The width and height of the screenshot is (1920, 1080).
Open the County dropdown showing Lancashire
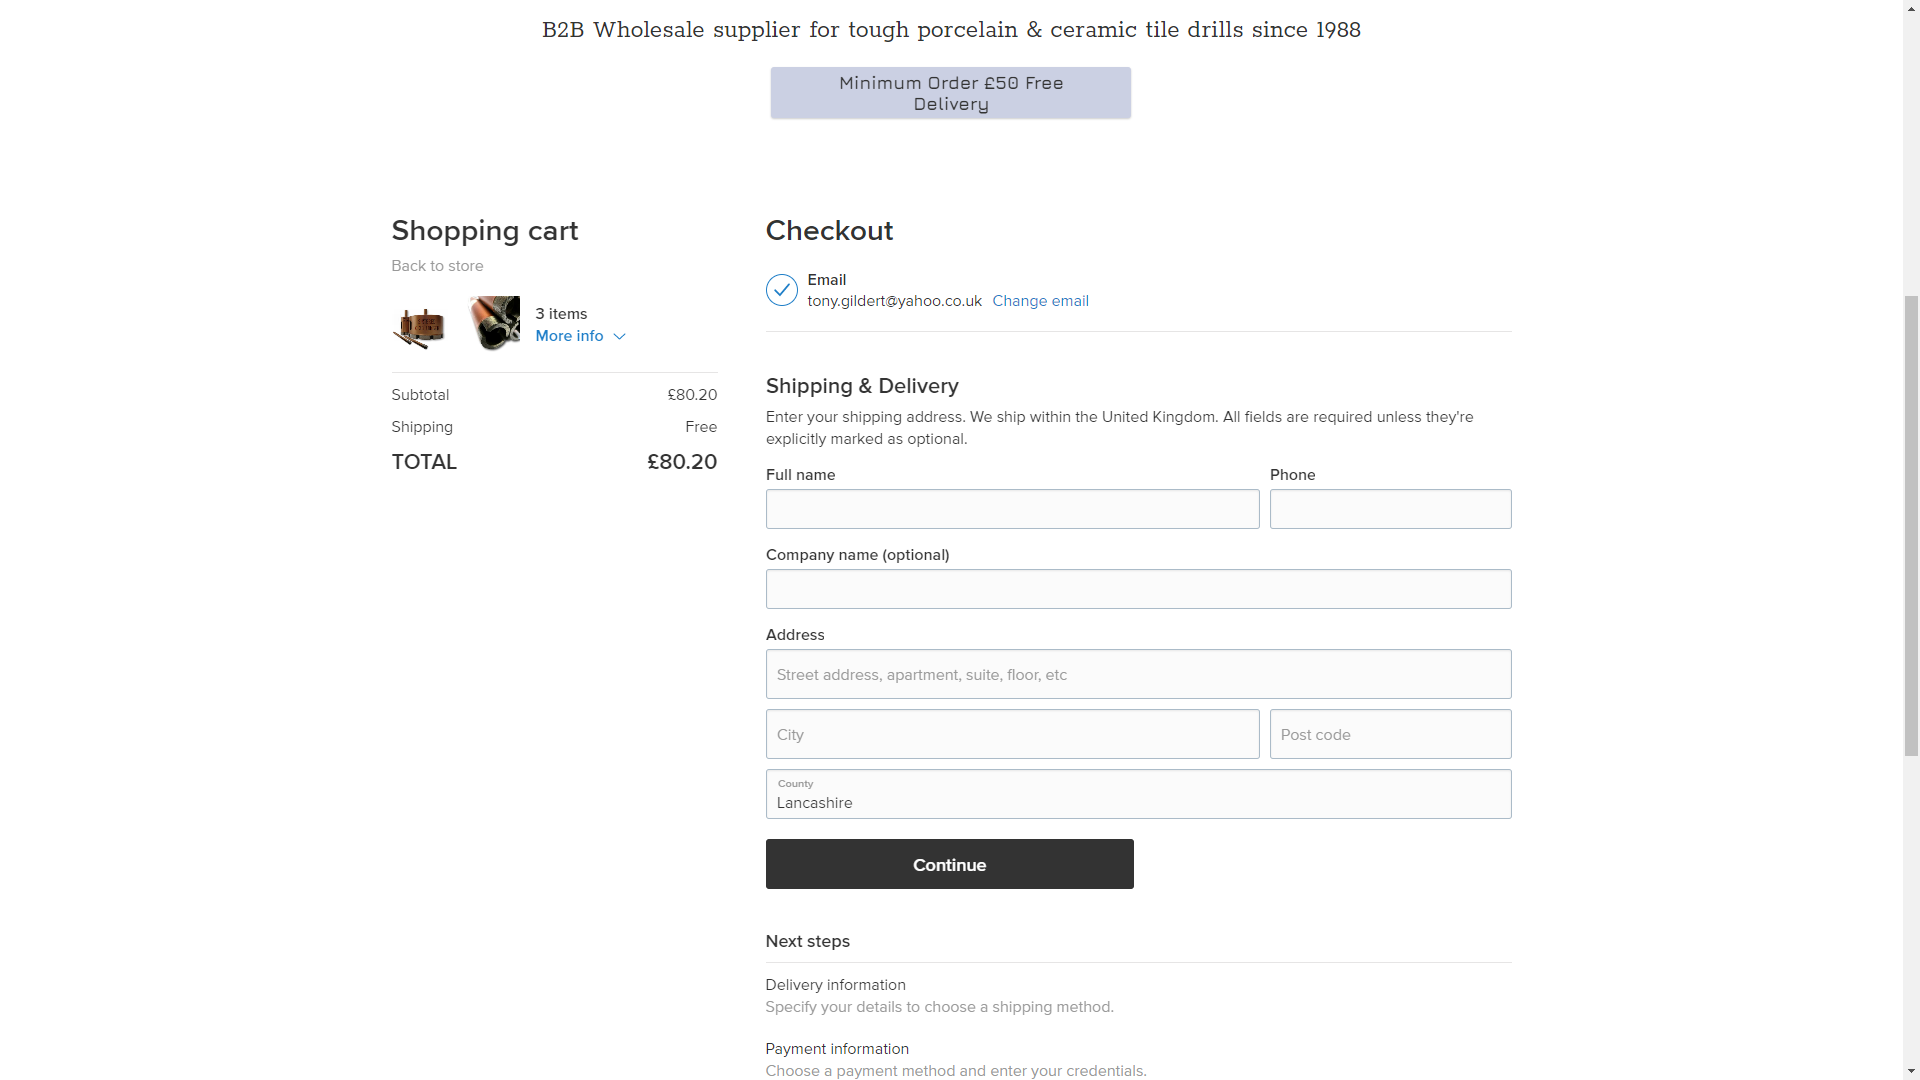[x=1138, y=794]
